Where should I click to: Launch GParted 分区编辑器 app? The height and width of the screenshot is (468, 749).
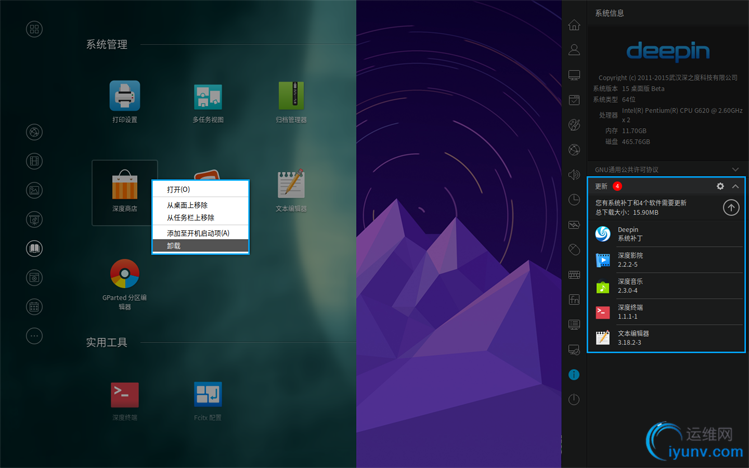point(125,274)
